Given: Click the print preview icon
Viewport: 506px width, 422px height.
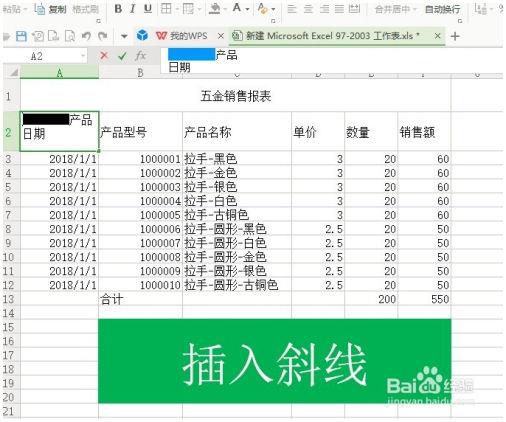Looking at the screenshot, I should pyautogui.click(x=70, y=36).
